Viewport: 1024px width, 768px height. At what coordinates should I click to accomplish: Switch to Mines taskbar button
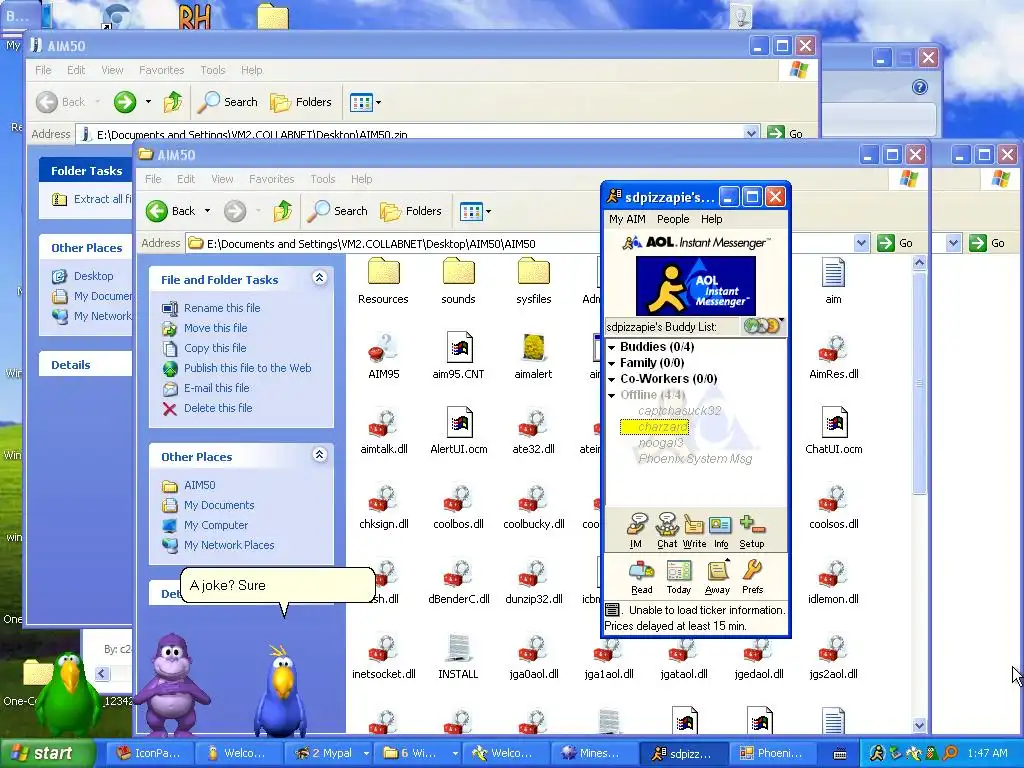[593, 753]
